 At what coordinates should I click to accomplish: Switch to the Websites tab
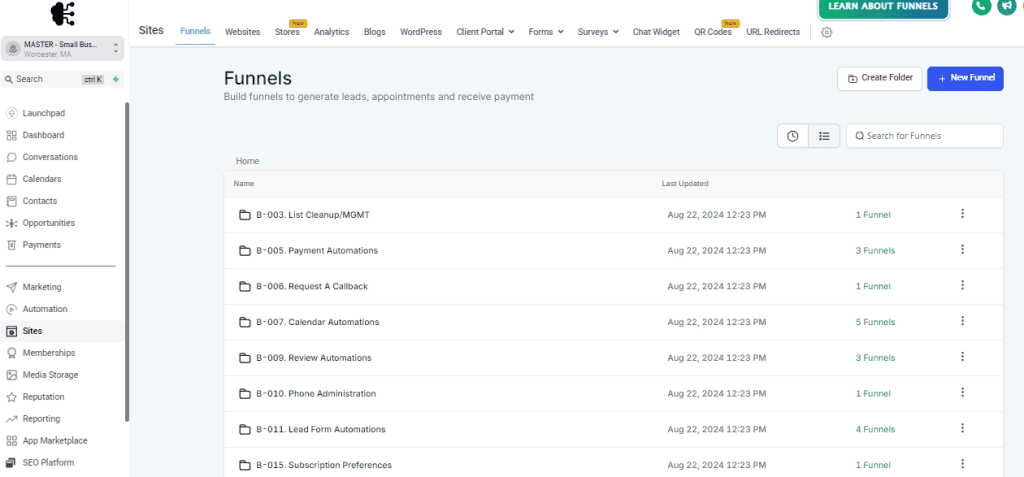[x=242, y=32]
